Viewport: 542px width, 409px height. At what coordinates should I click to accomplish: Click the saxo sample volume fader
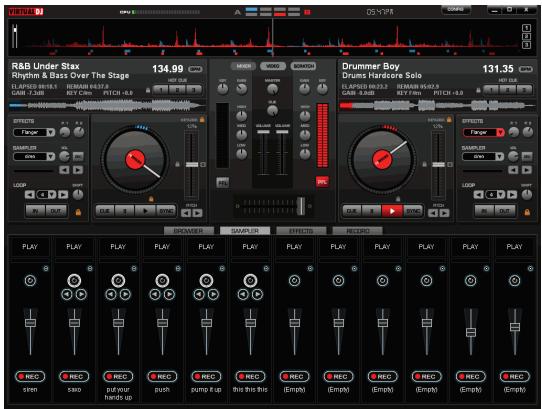click(74, 323)
